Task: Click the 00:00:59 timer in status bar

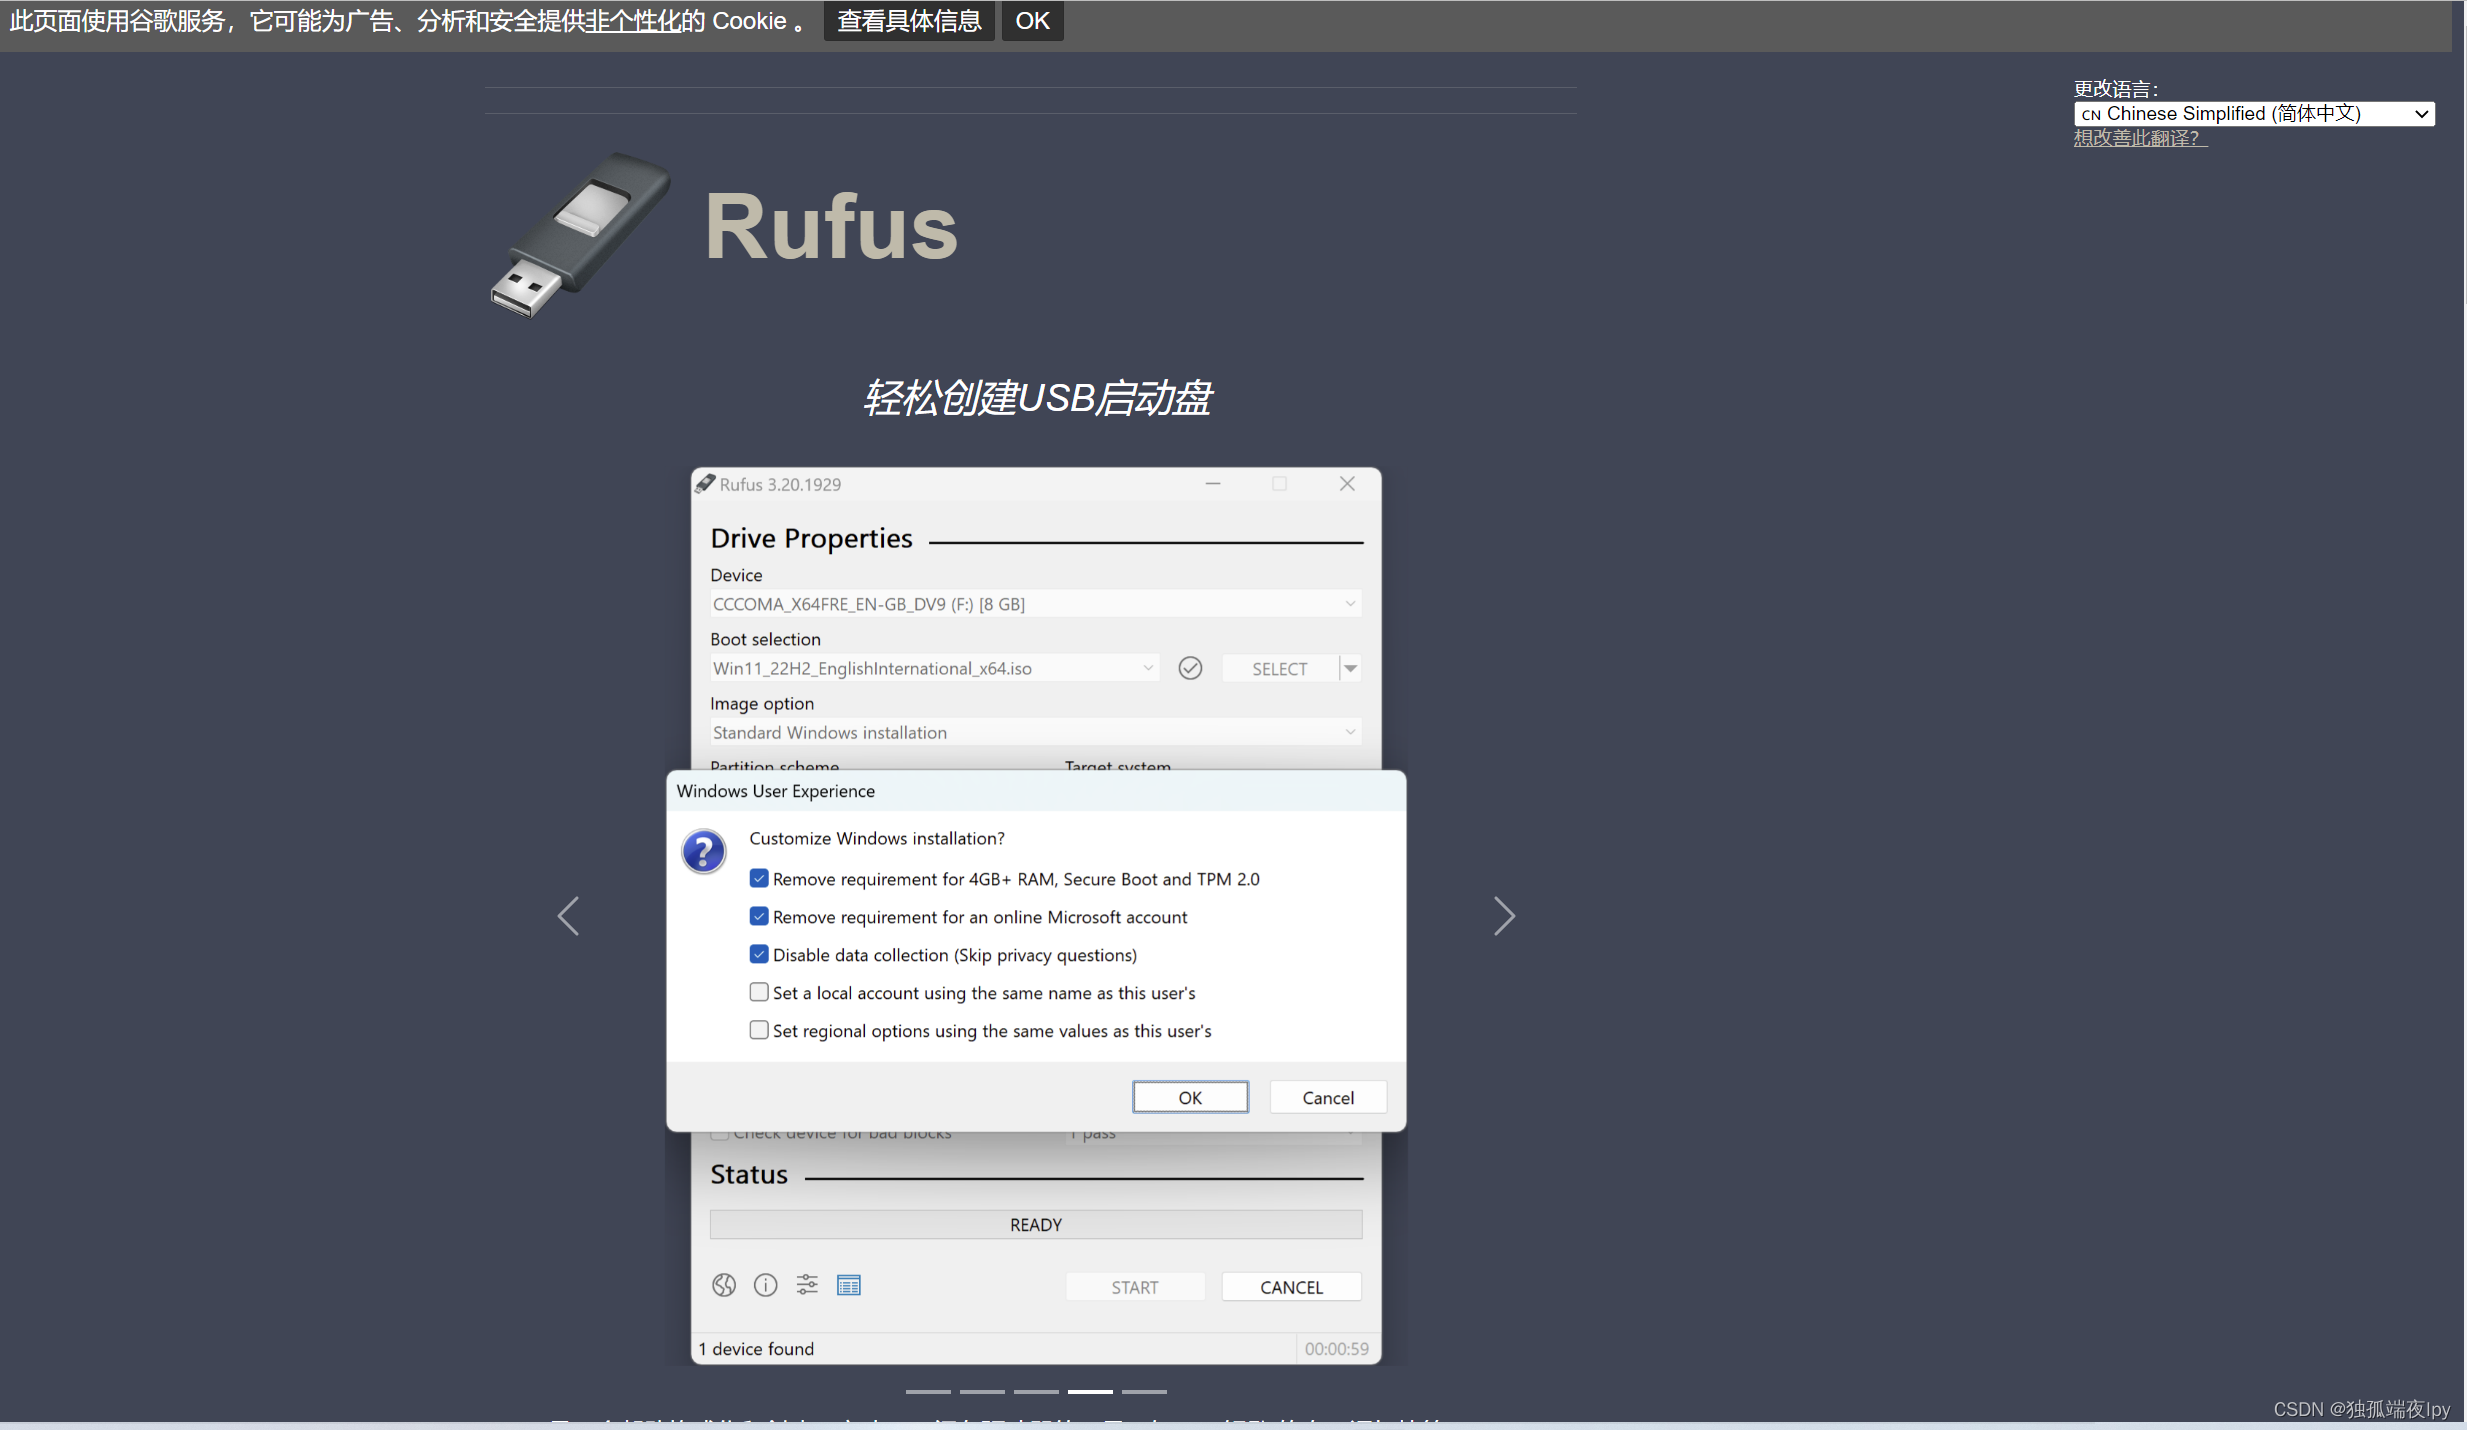Action: coord(1336,1348)
